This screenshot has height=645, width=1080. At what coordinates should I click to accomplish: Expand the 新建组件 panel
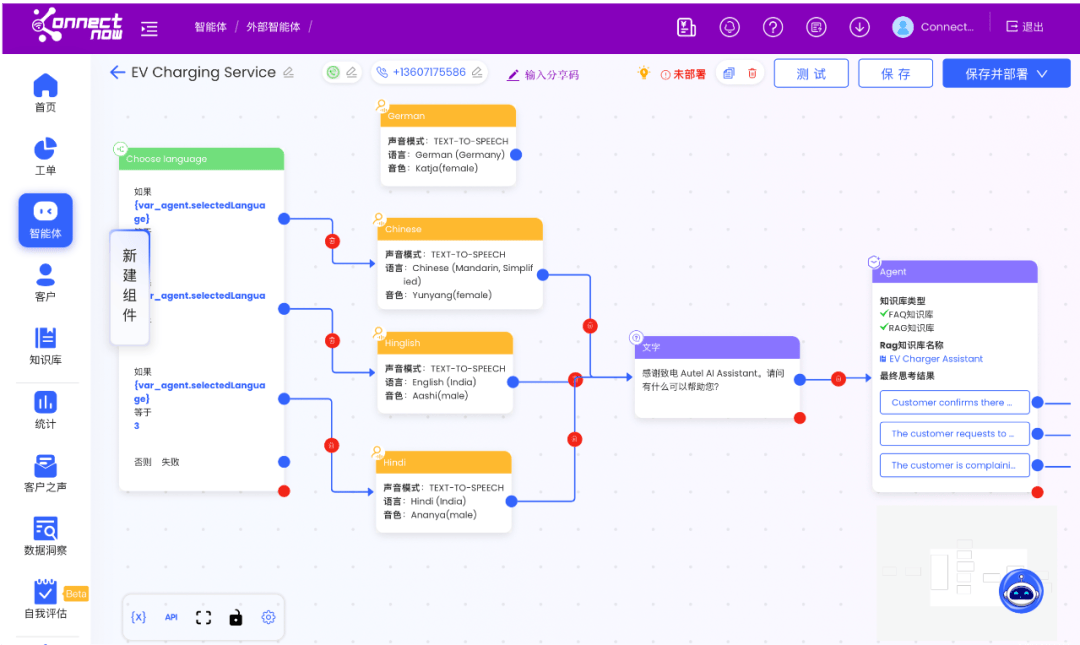(x=129, y=285)
